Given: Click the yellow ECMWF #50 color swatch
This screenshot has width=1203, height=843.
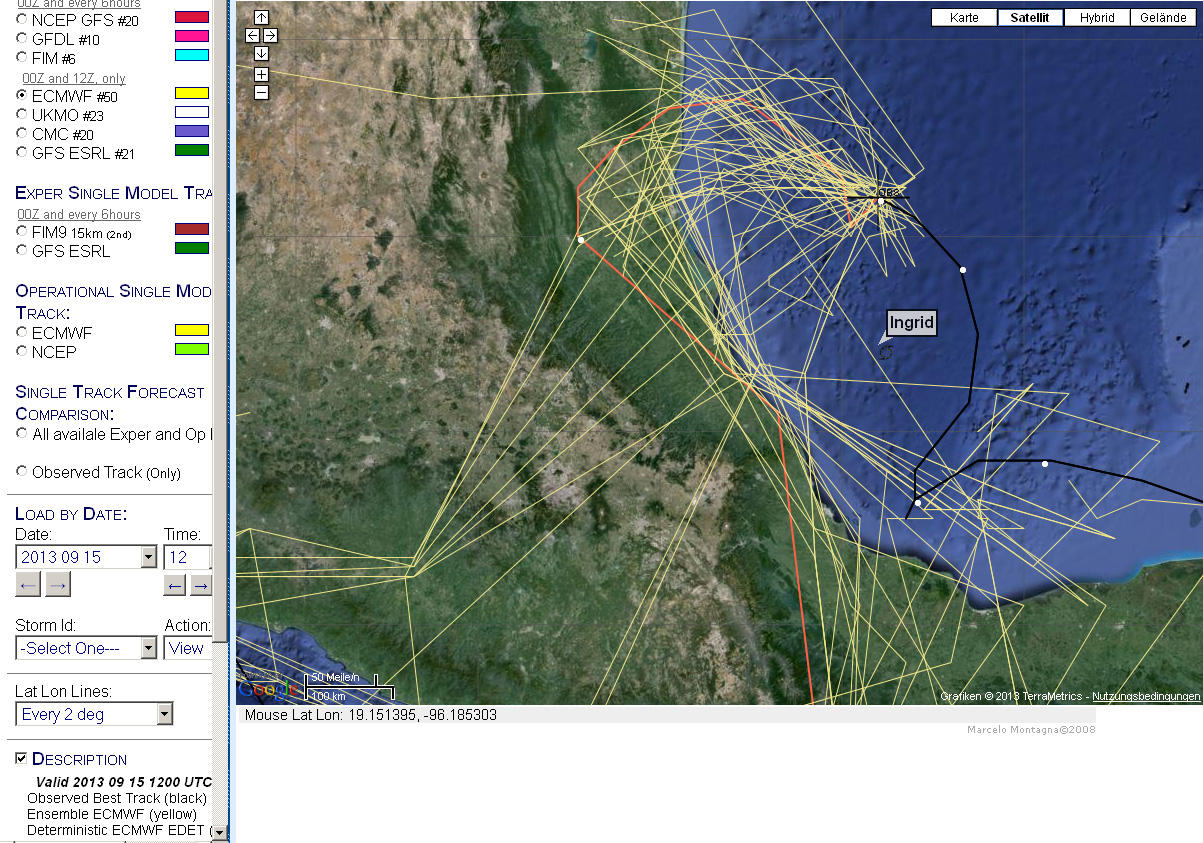Looking at the screenshot, I should point(191,94).
